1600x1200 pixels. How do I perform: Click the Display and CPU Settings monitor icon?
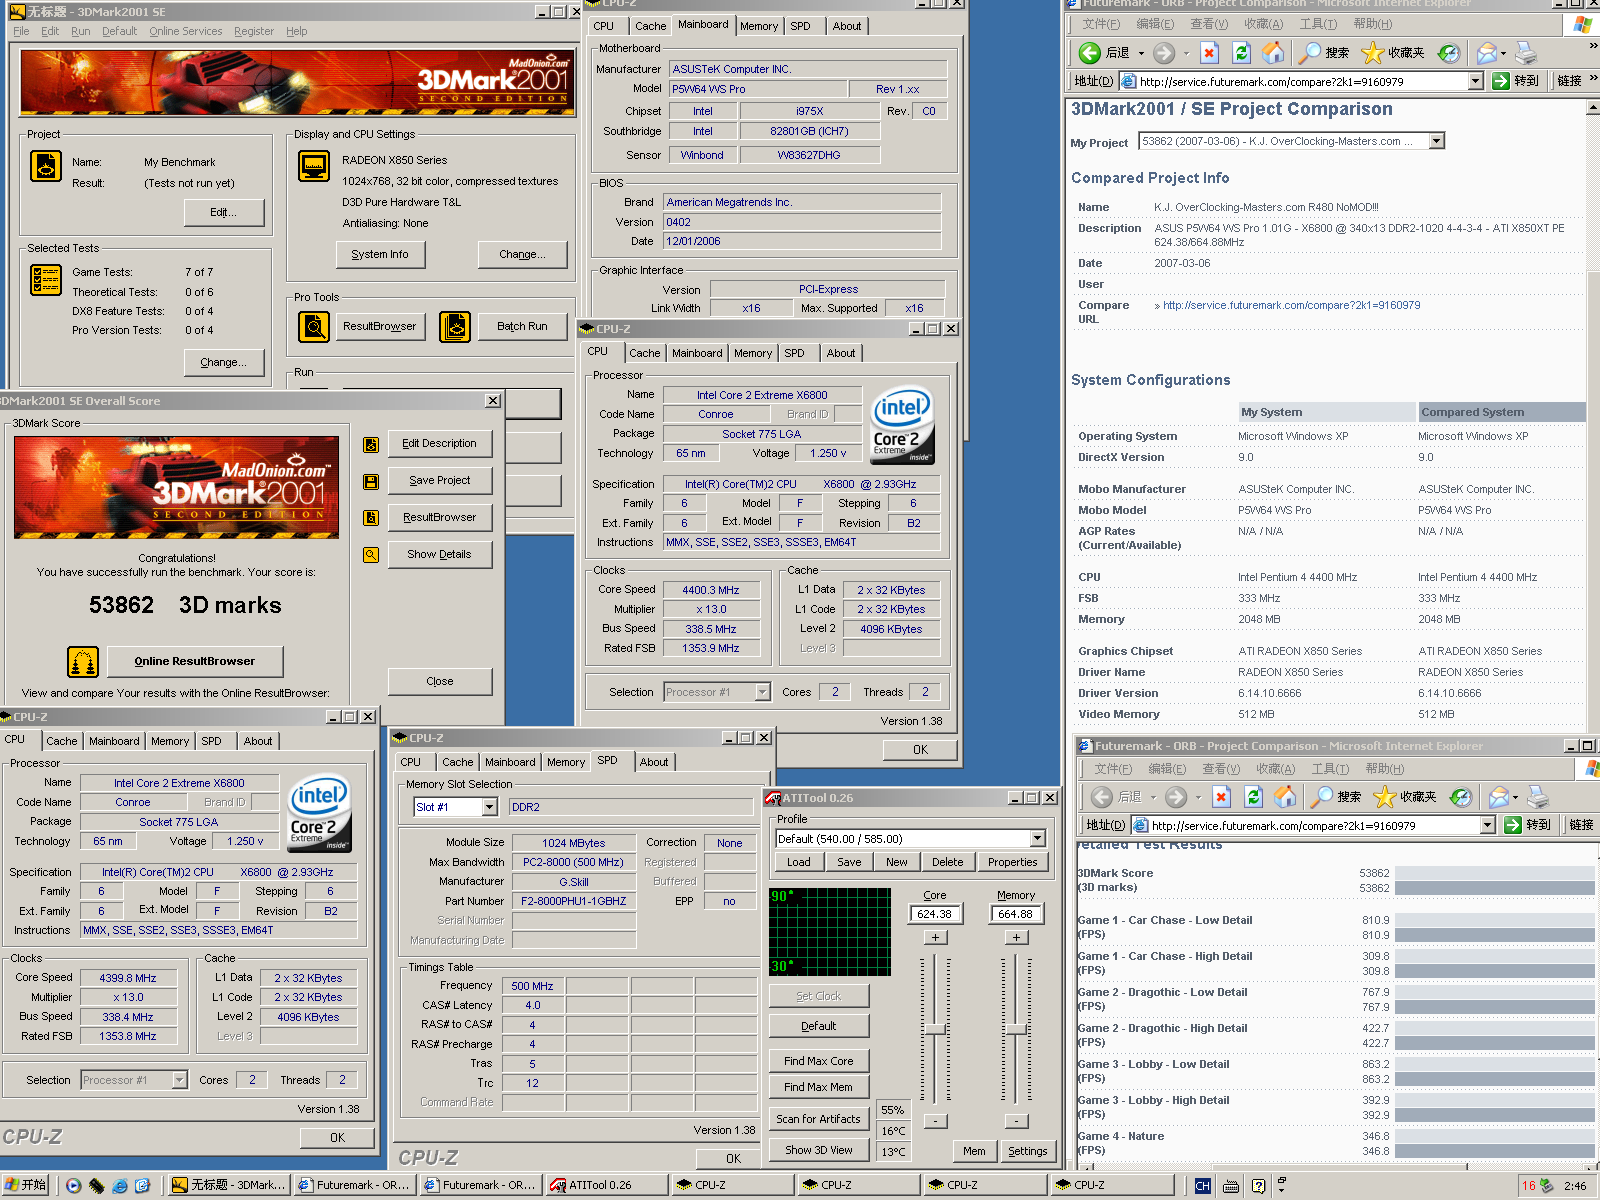coord(314,166)
